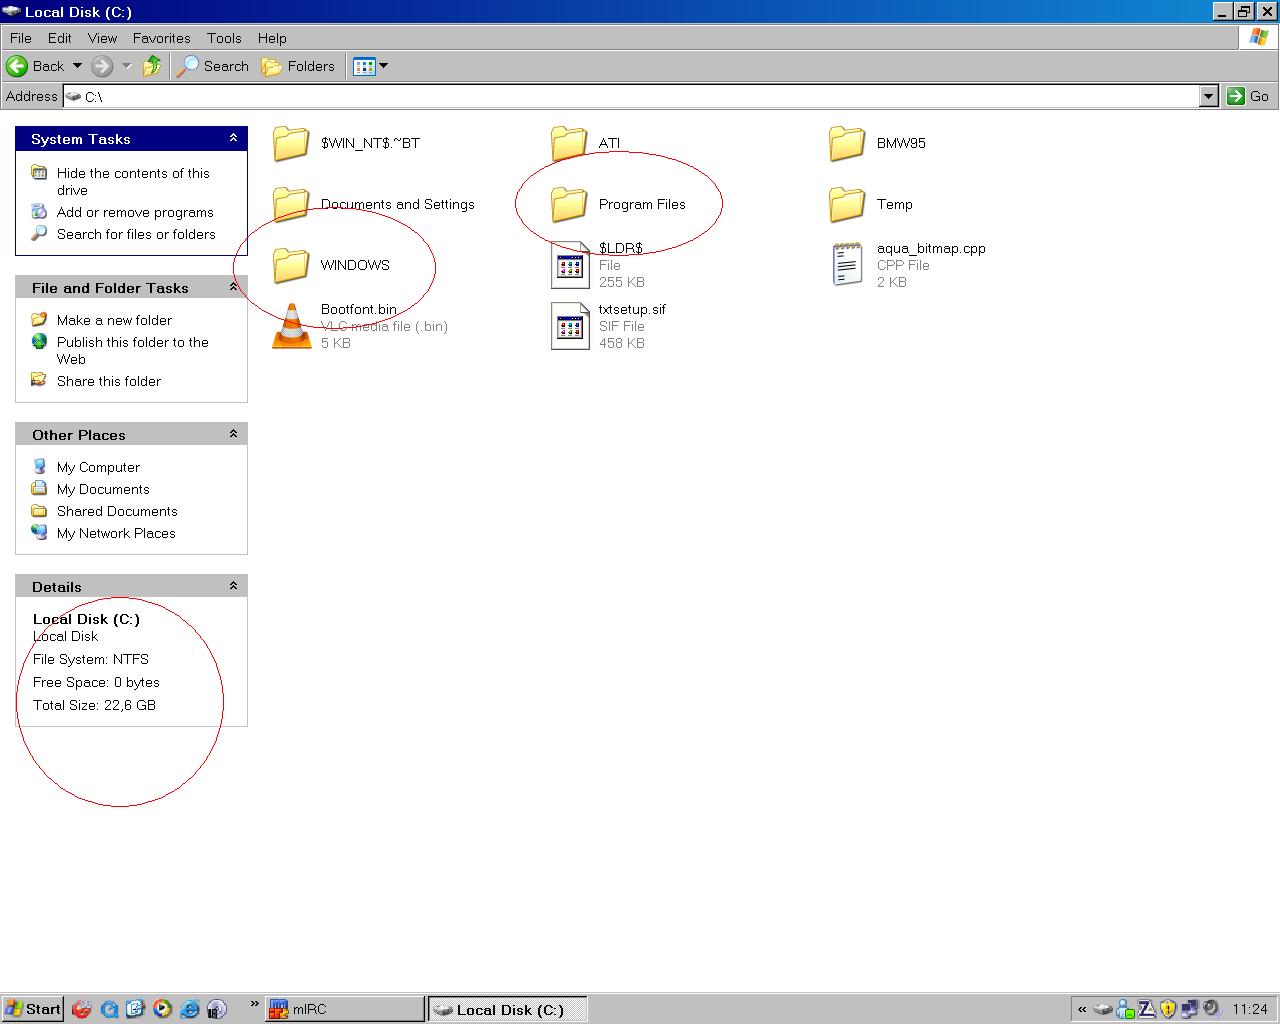Toggle the Folders pane button

click(x=298, y=66)
